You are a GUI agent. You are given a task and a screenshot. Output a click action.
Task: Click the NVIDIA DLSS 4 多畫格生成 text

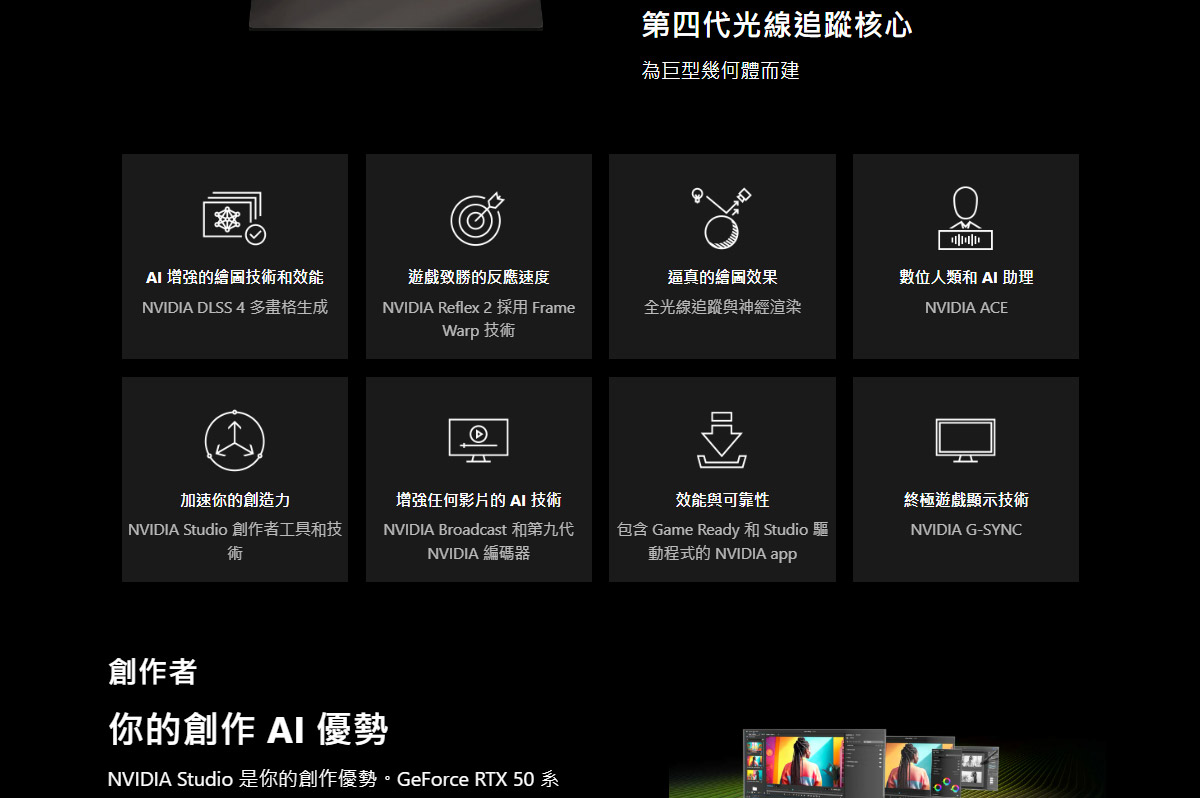click(235, 307)
